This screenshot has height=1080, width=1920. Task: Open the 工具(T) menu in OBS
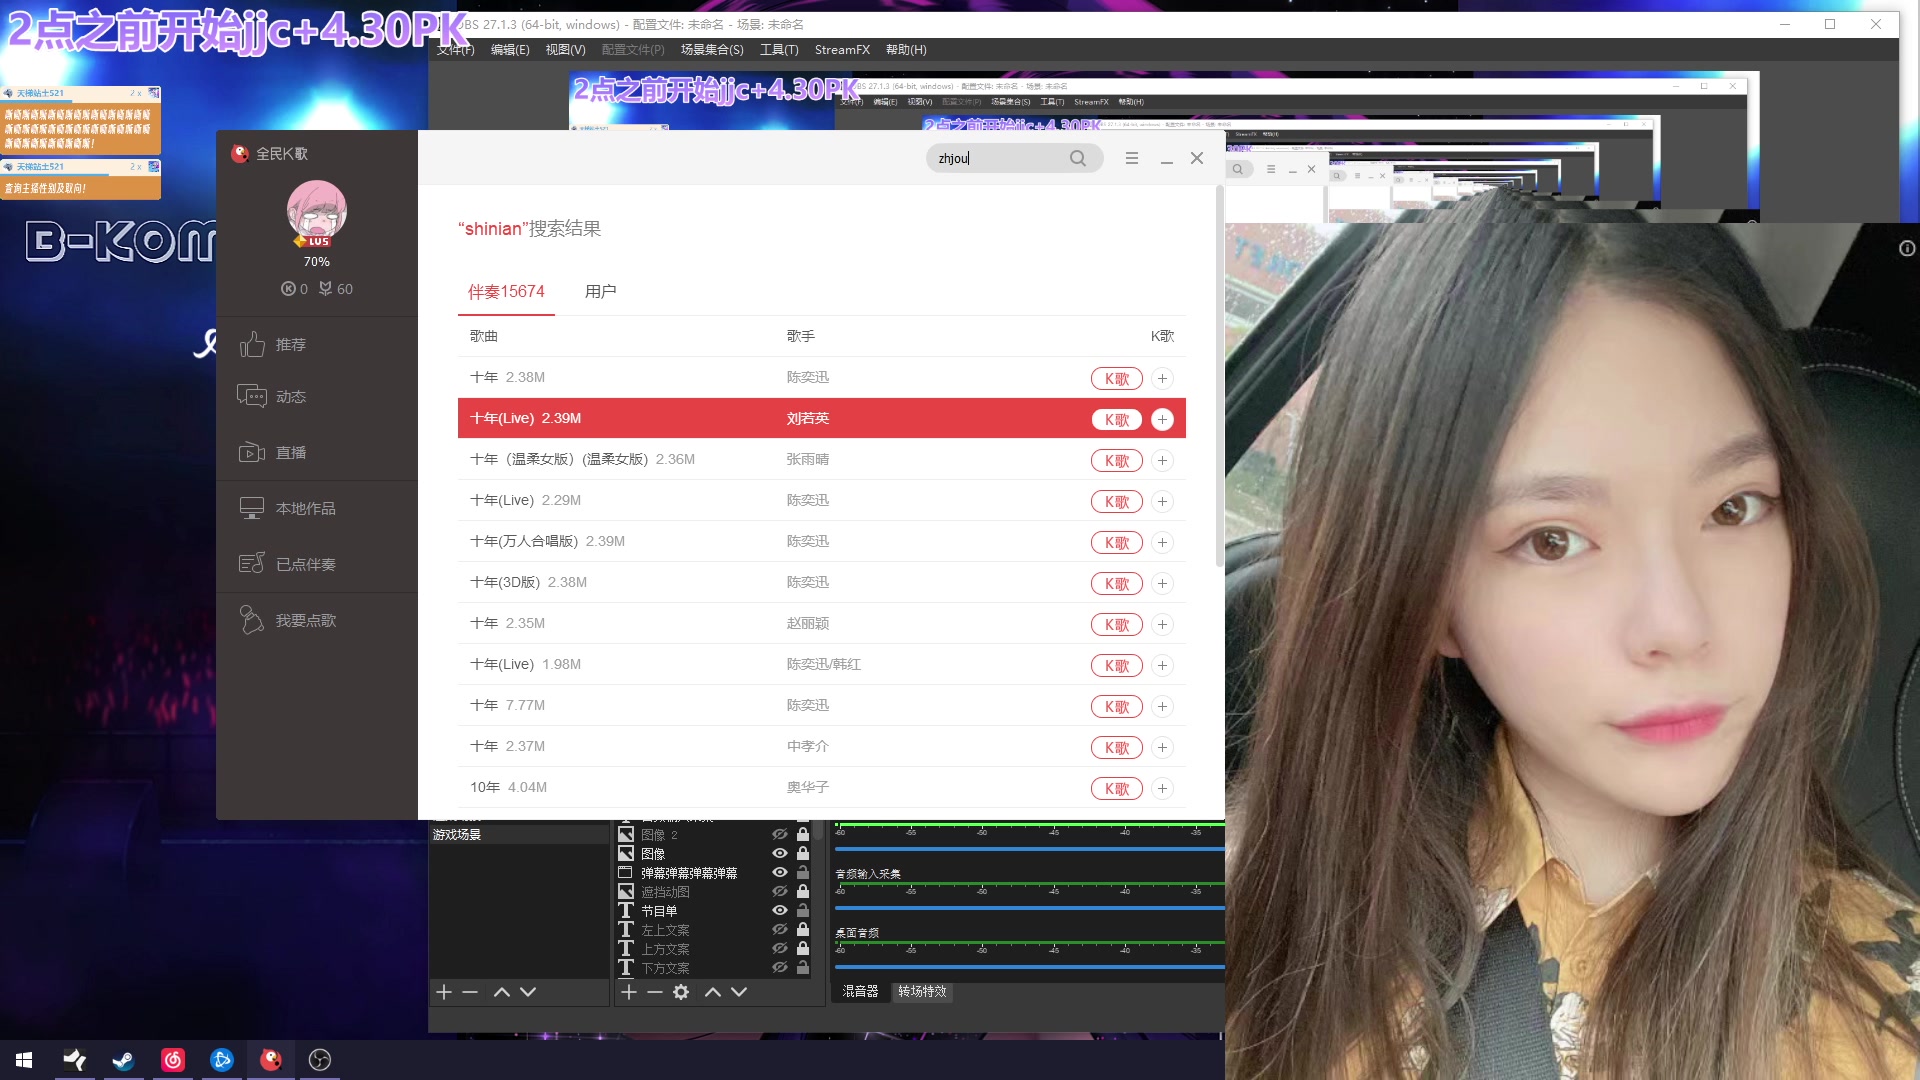coord(779,49)
